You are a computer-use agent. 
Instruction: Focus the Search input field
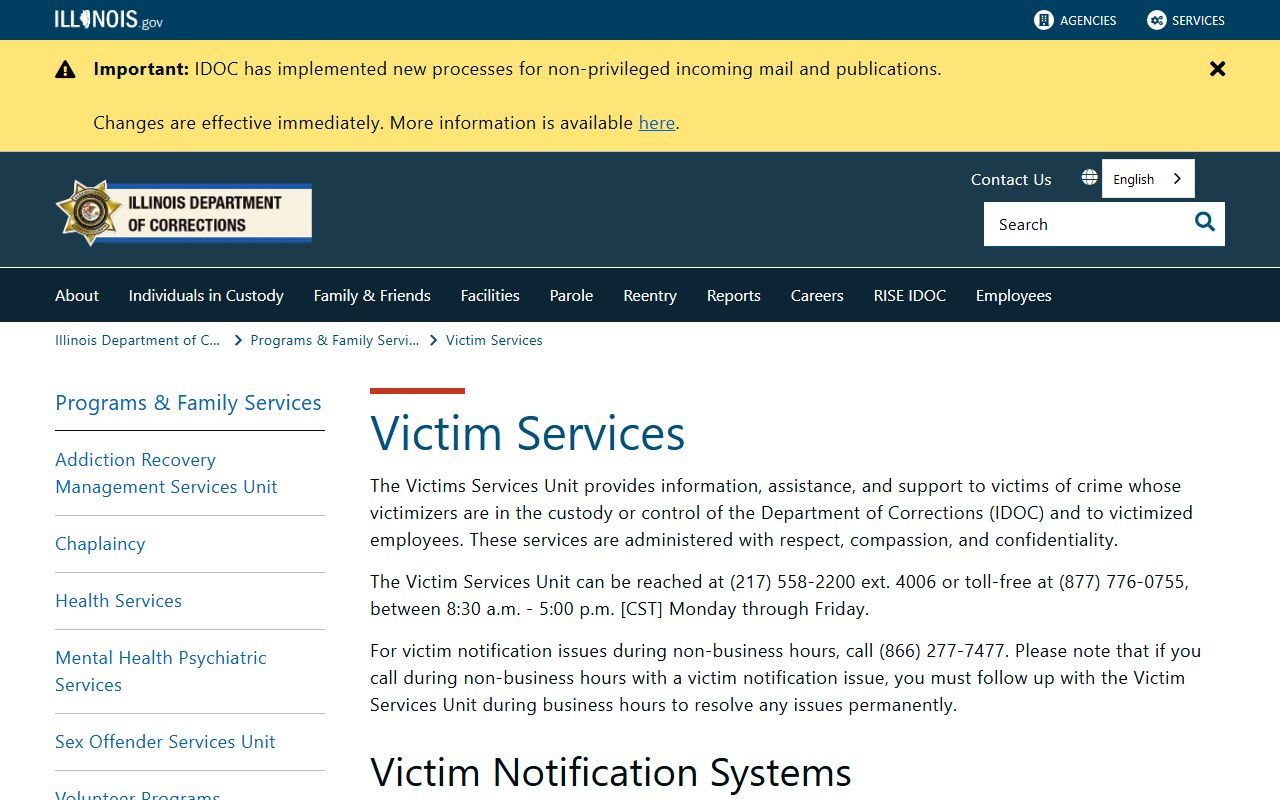click(x=1086, y=224)
